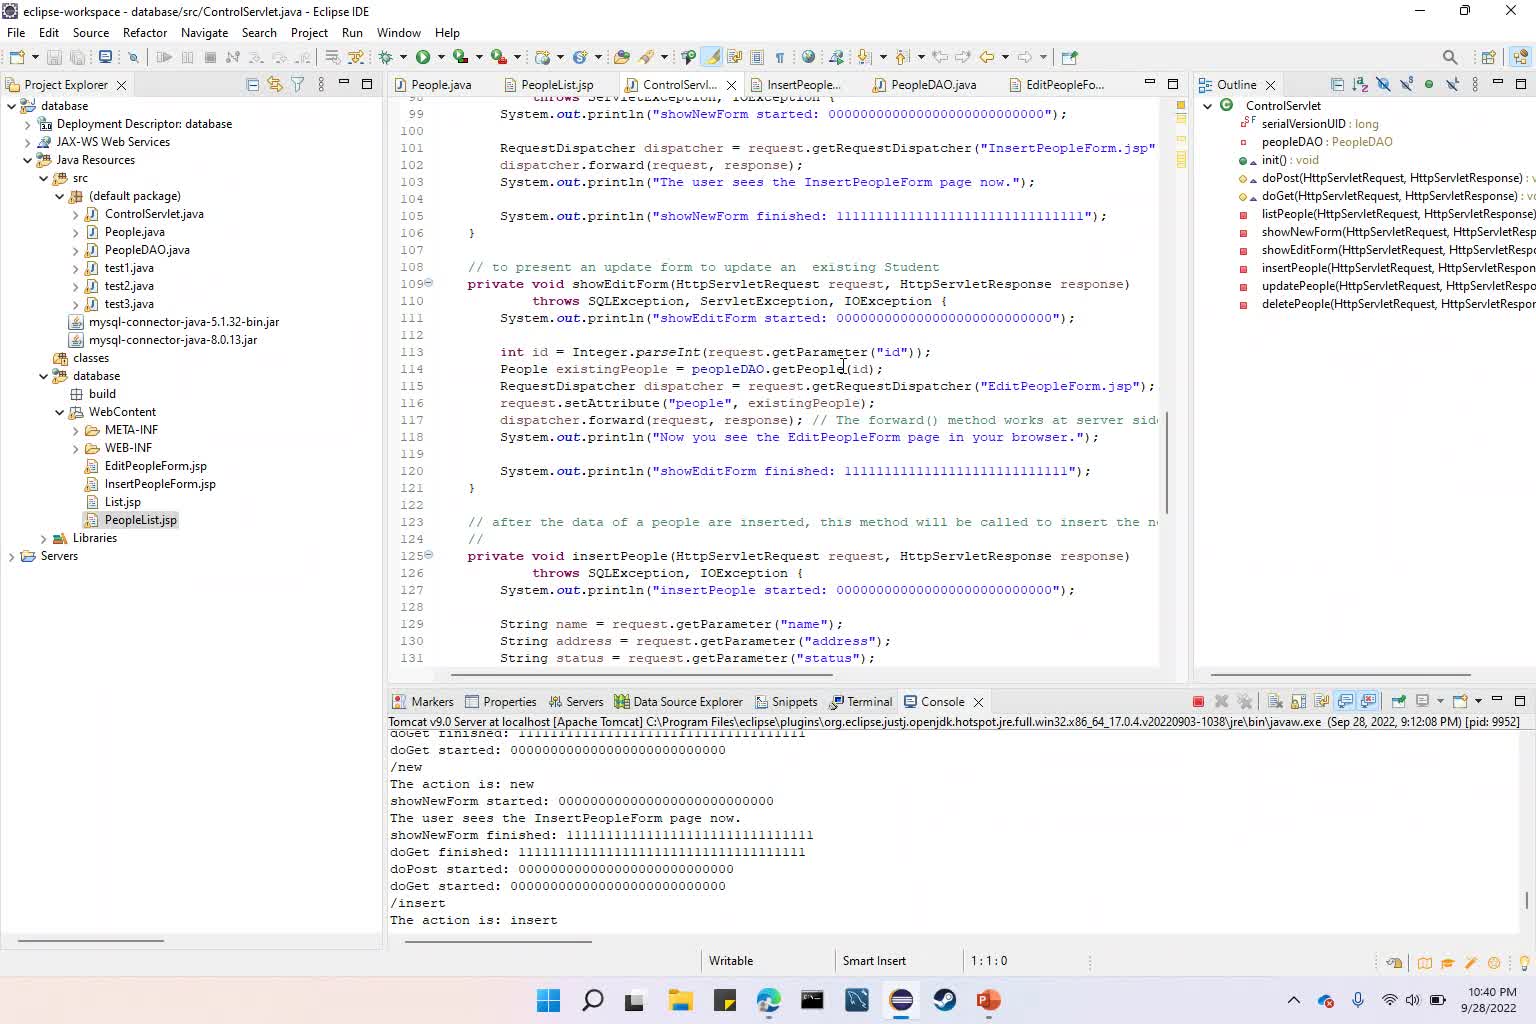Open the Open Console dropdown arrow
1536x1024 pixels.
coord(1478,701)
